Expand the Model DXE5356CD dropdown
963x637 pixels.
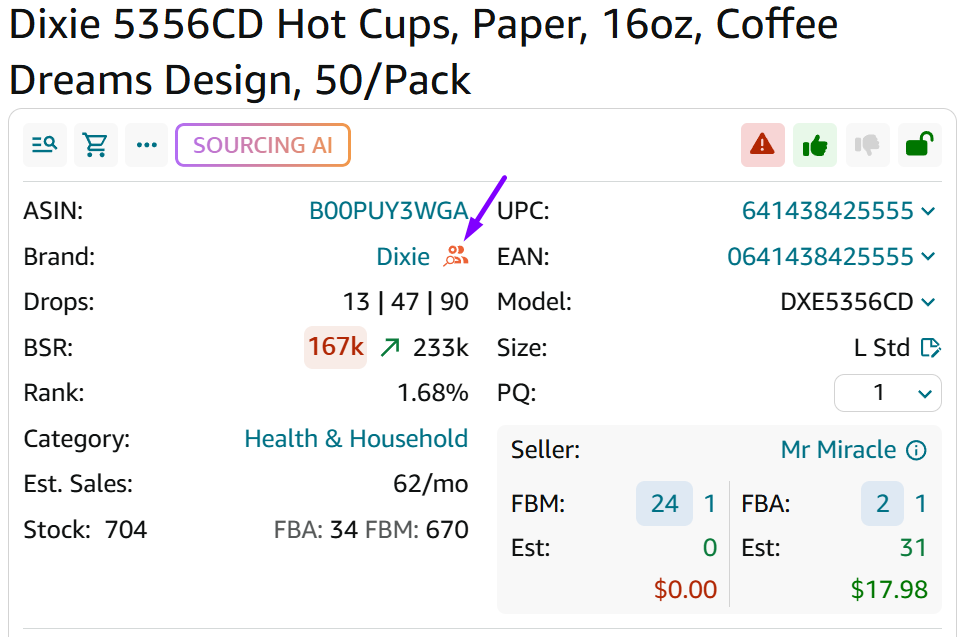(928, 302)
